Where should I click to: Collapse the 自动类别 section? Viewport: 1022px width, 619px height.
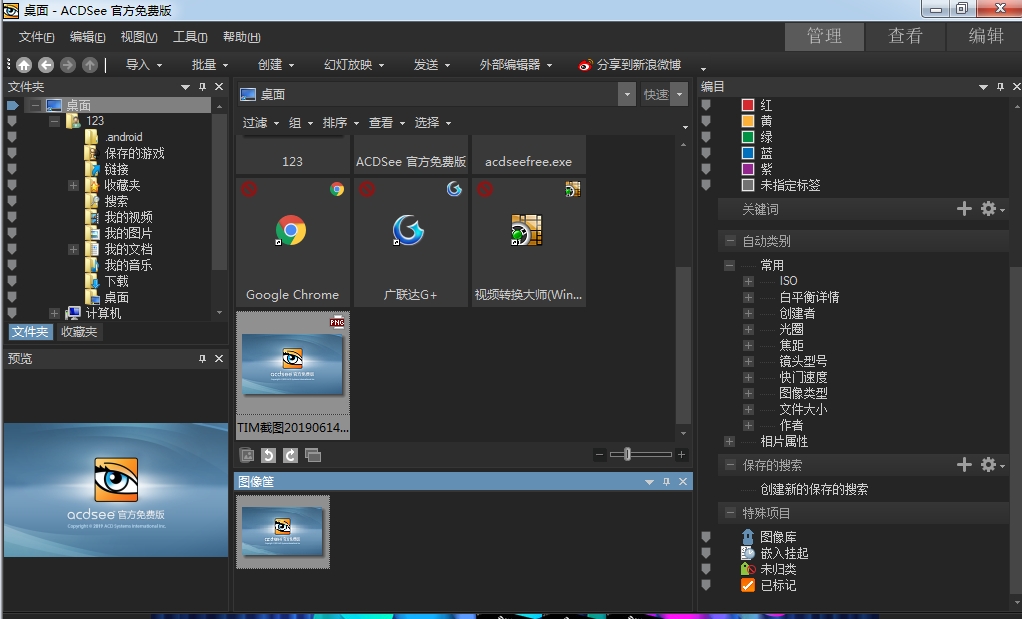[x=729, y=241]
